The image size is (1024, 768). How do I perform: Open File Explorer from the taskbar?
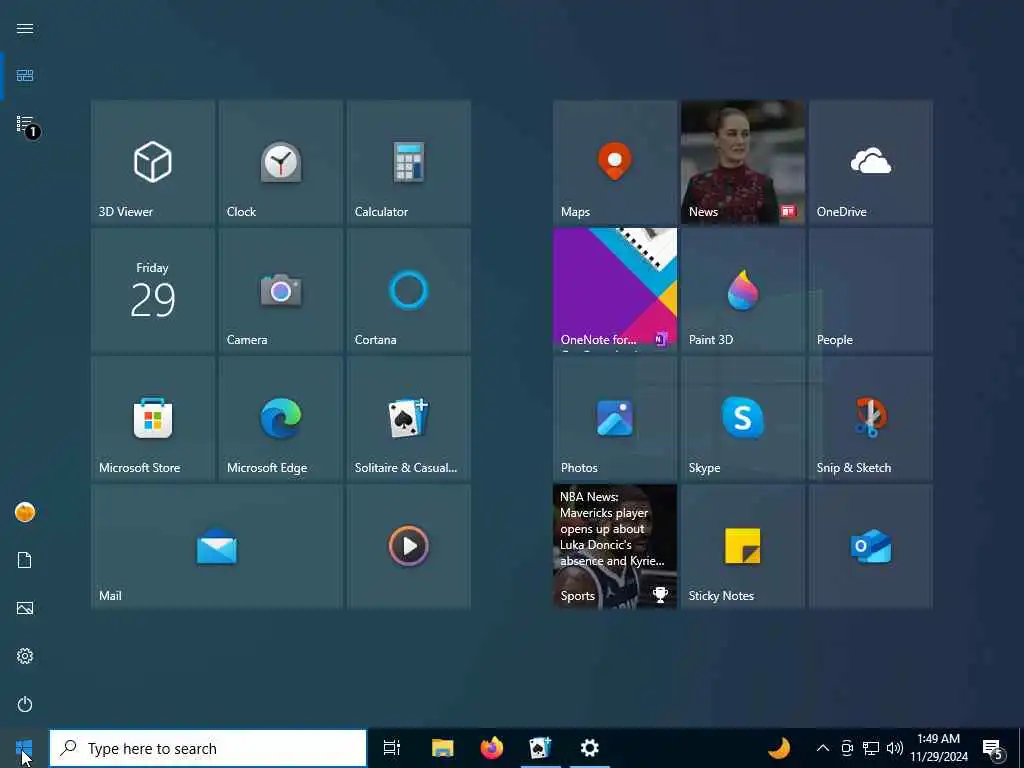click(442, 748)
